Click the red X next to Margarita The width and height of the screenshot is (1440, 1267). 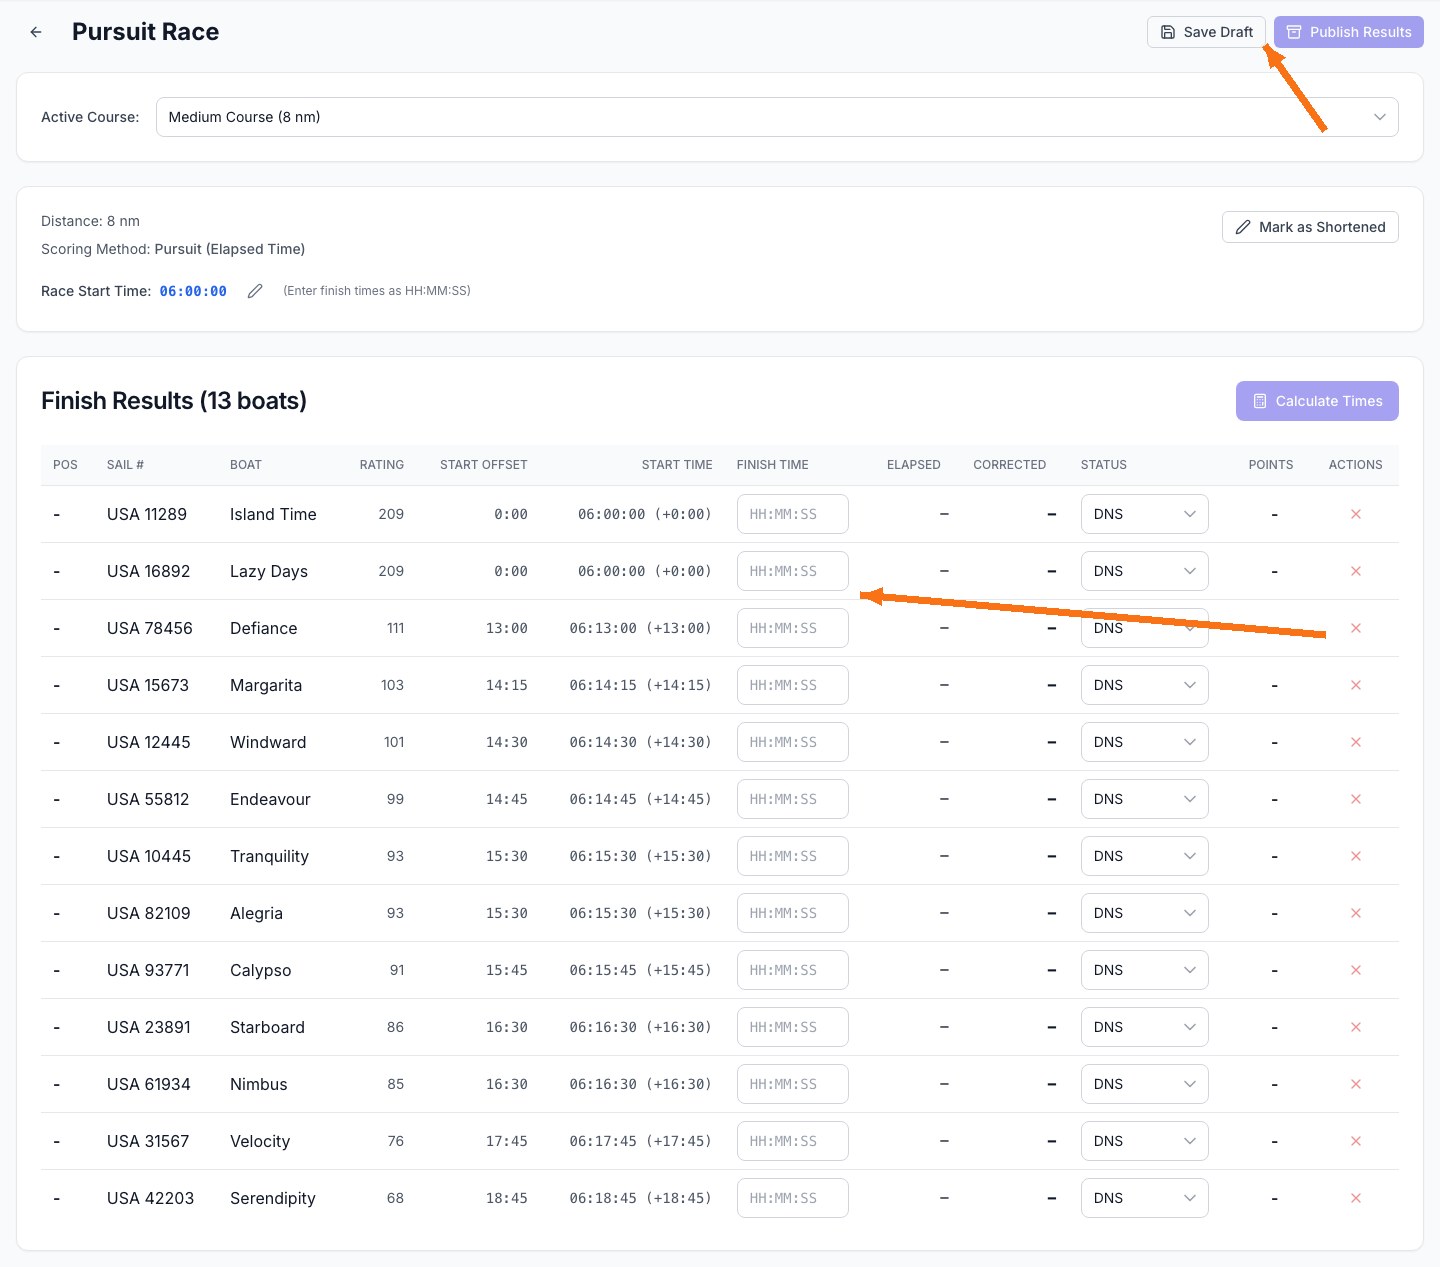point(1356,685)
